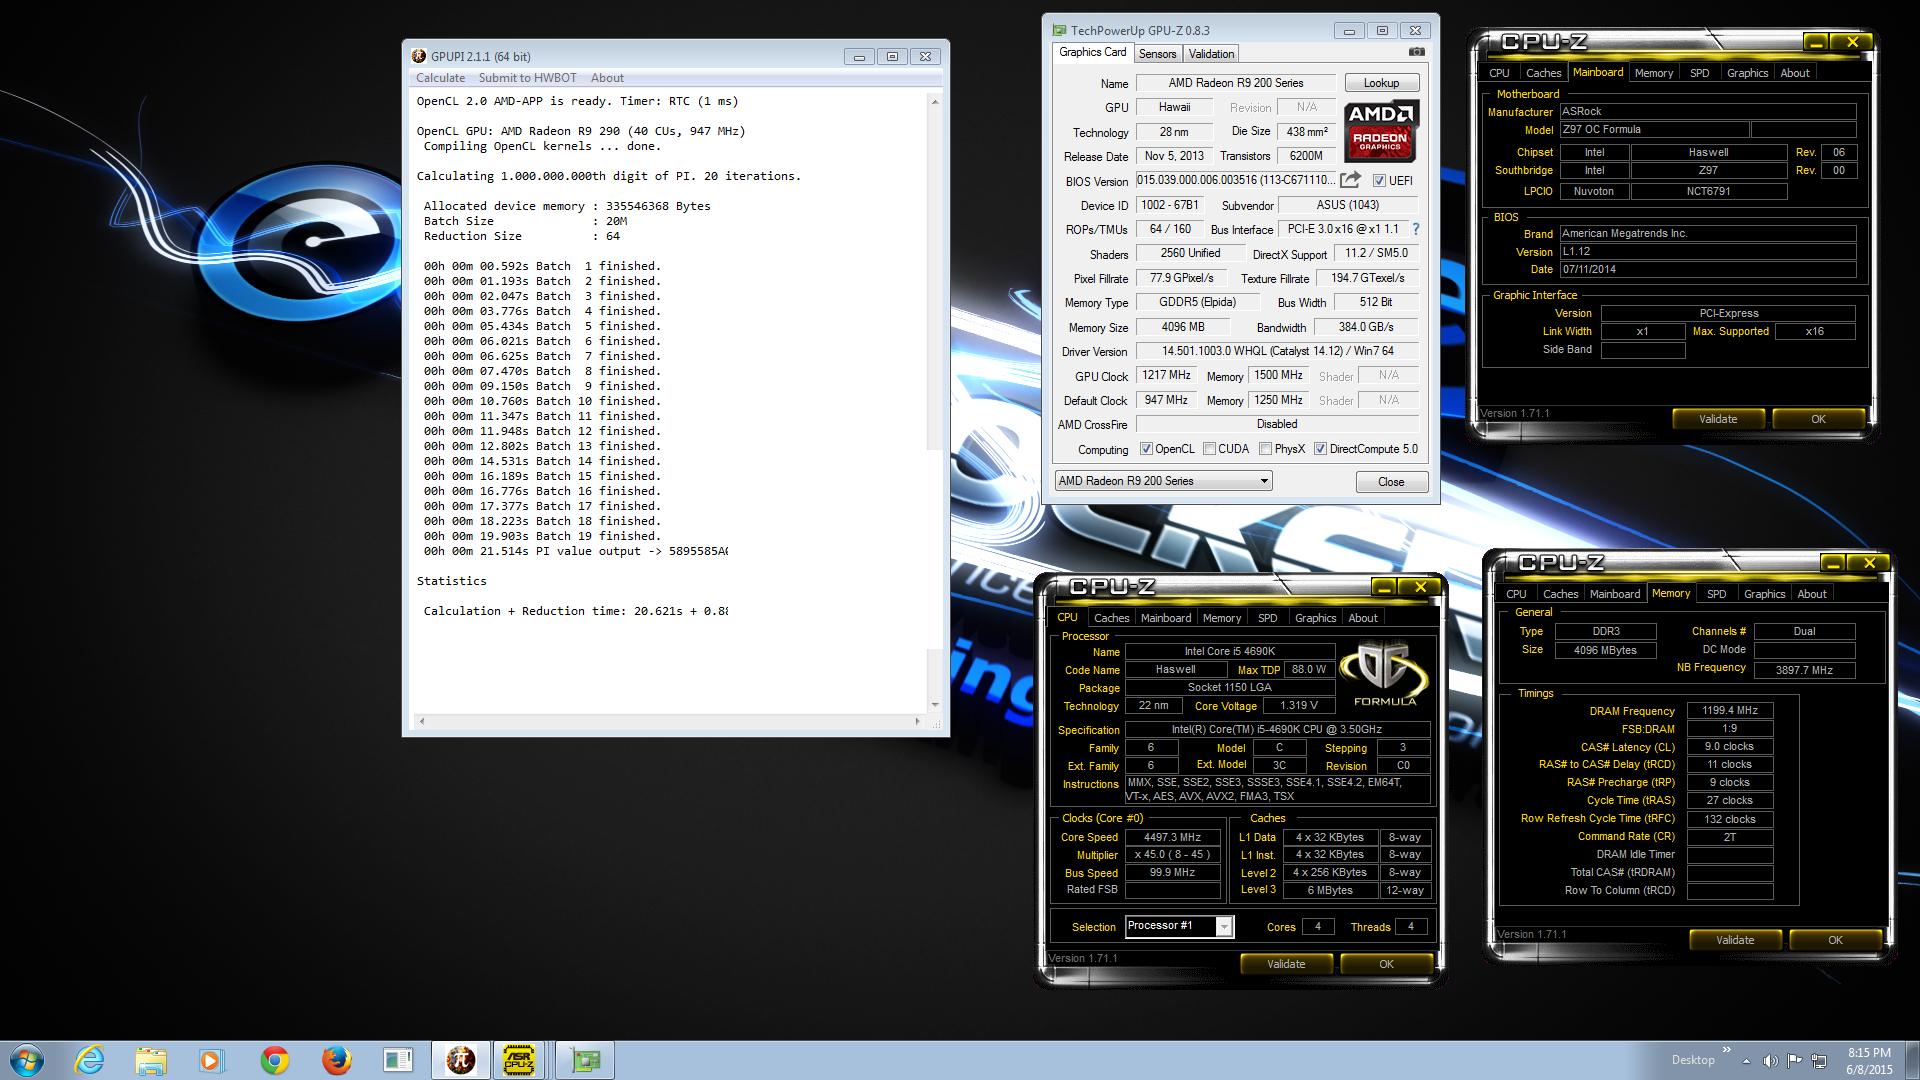Open Submit to HWBOT menu
The height and width of the screenshot is (1080, 1920).
(527, 78)
